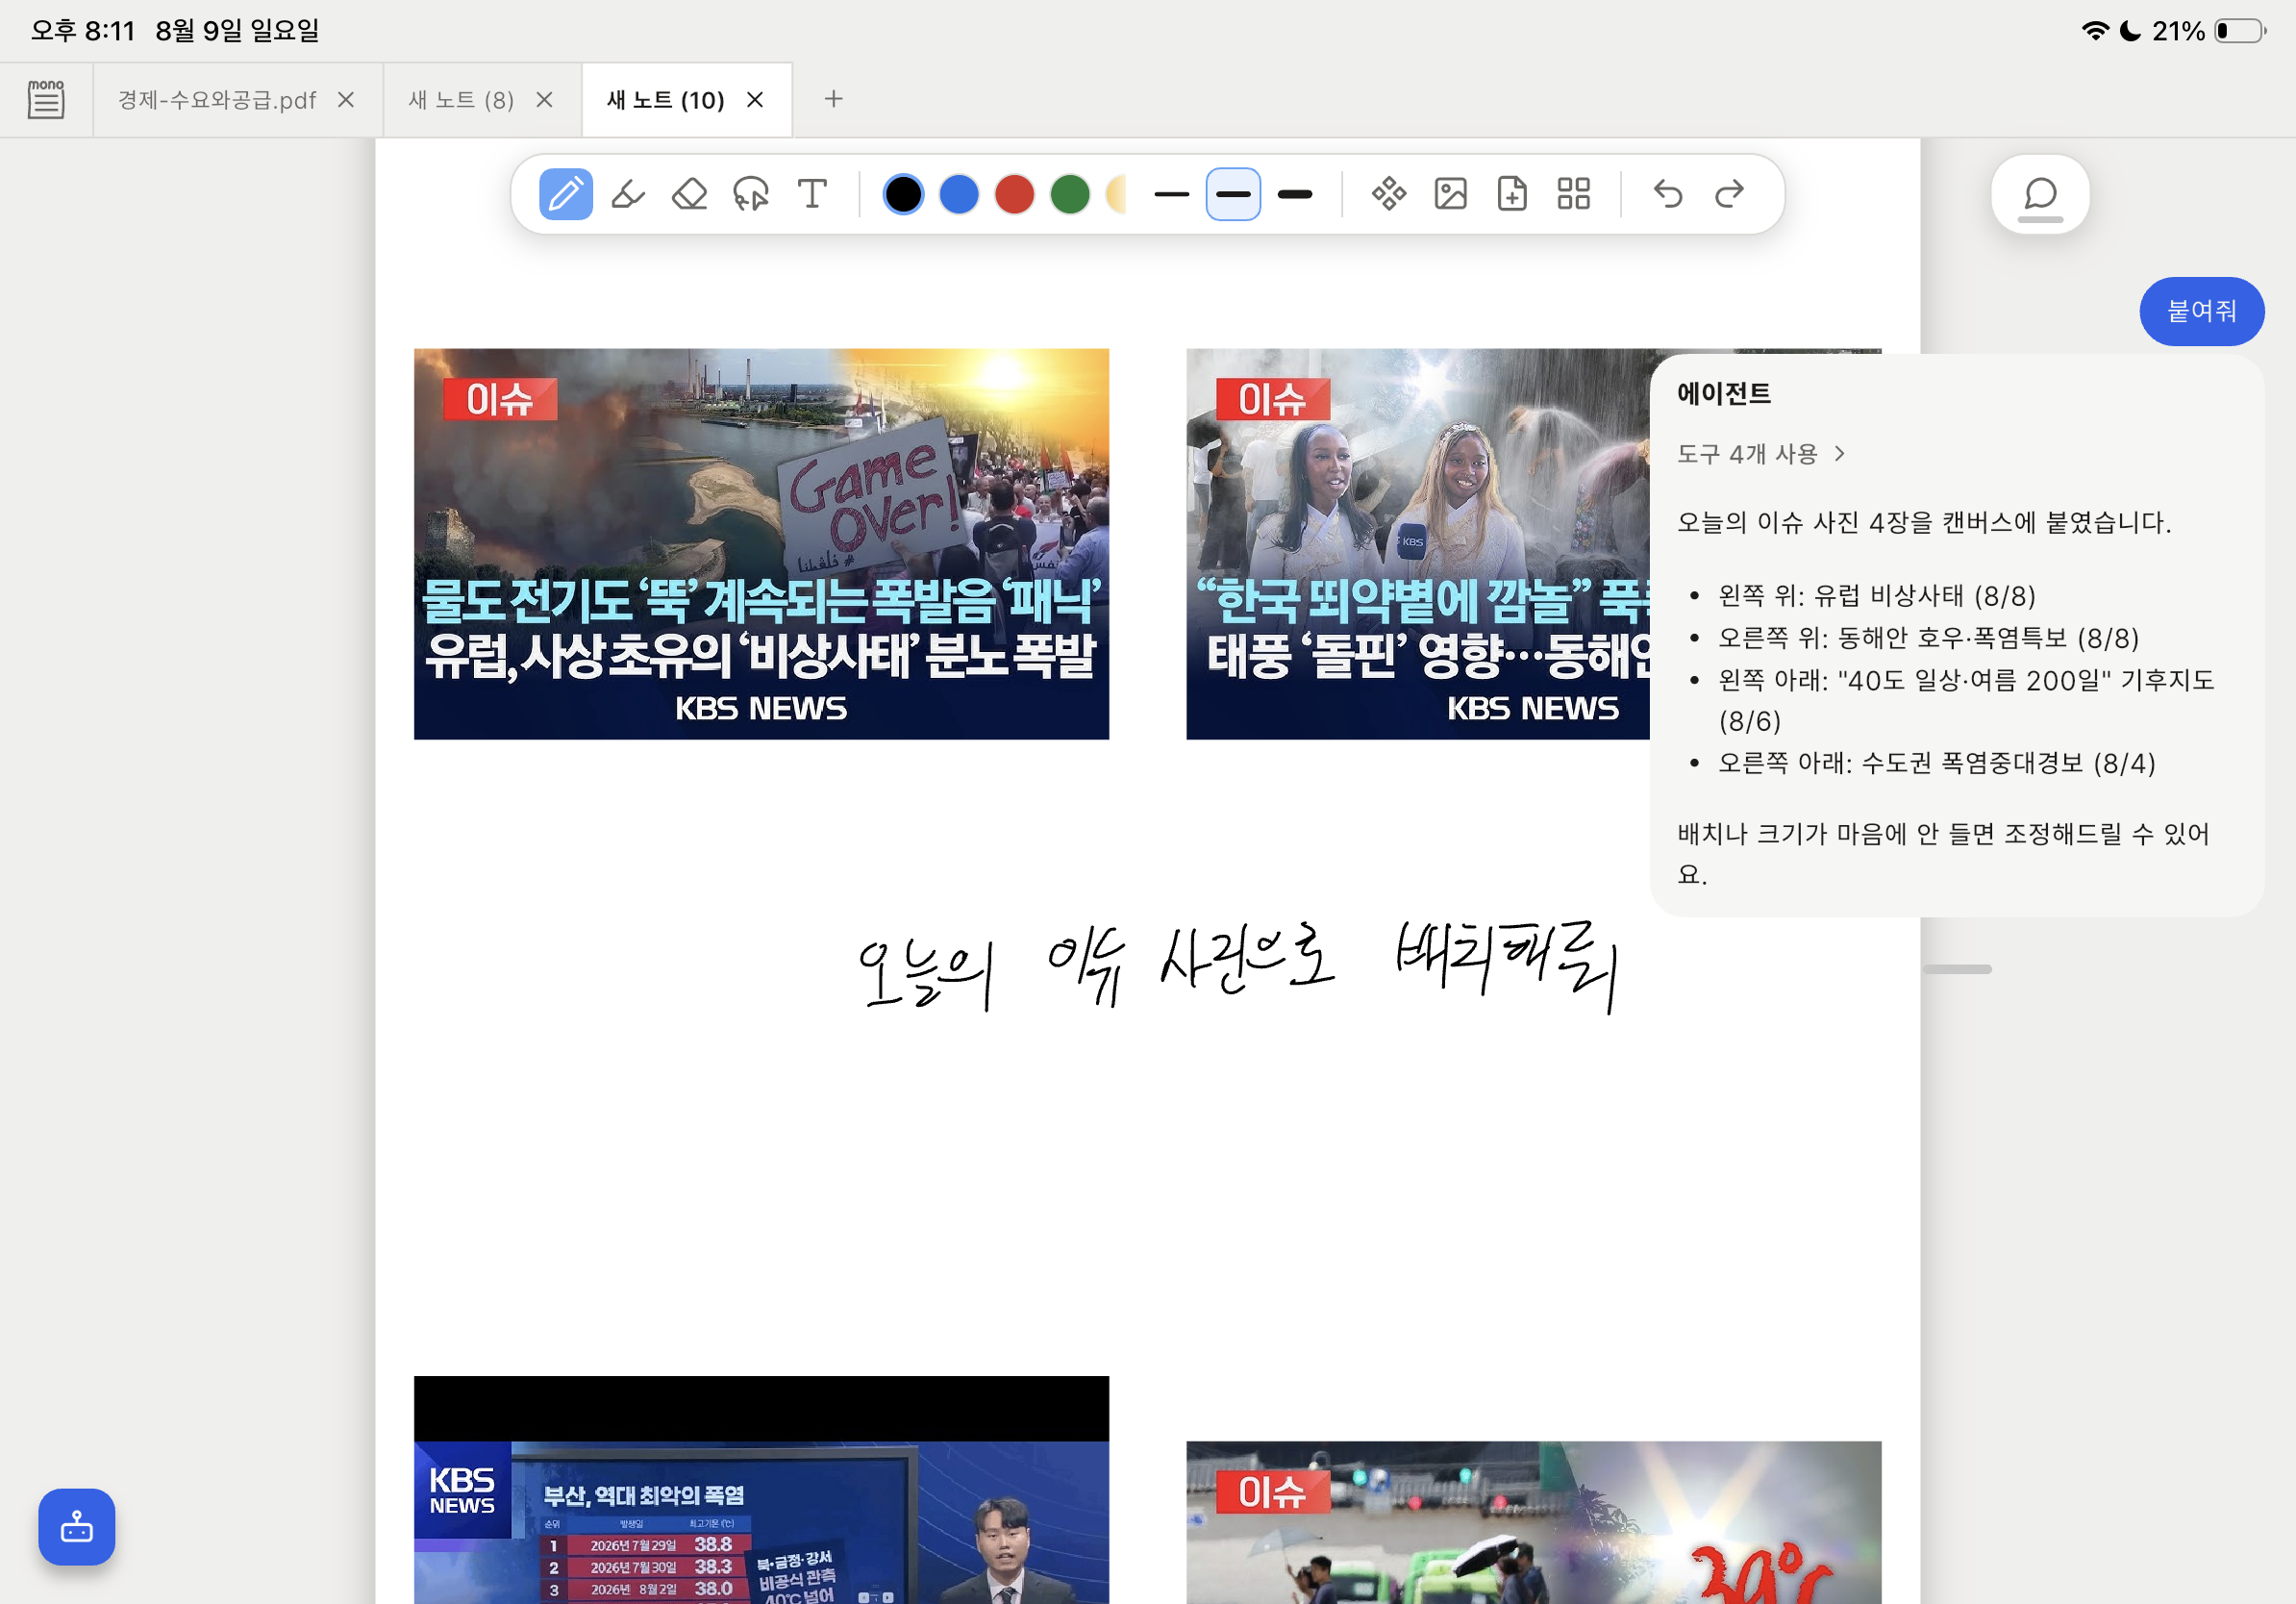Tap the handwritten 오늘의 이슈 note text

click(x=1237, y=965)
